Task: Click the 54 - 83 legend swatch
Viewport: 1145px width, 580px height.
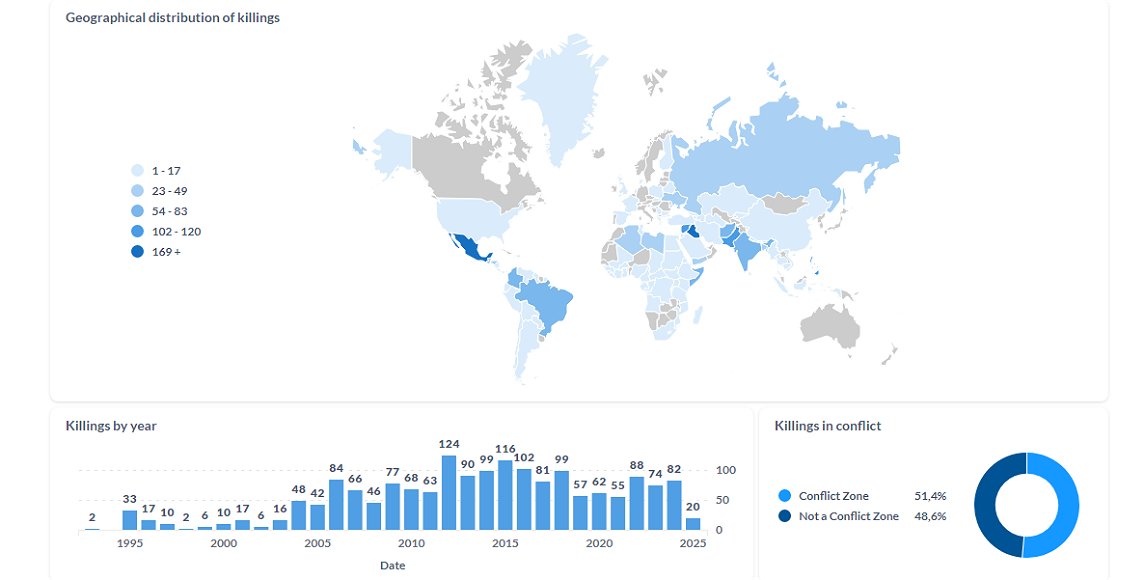Action: 137,211
